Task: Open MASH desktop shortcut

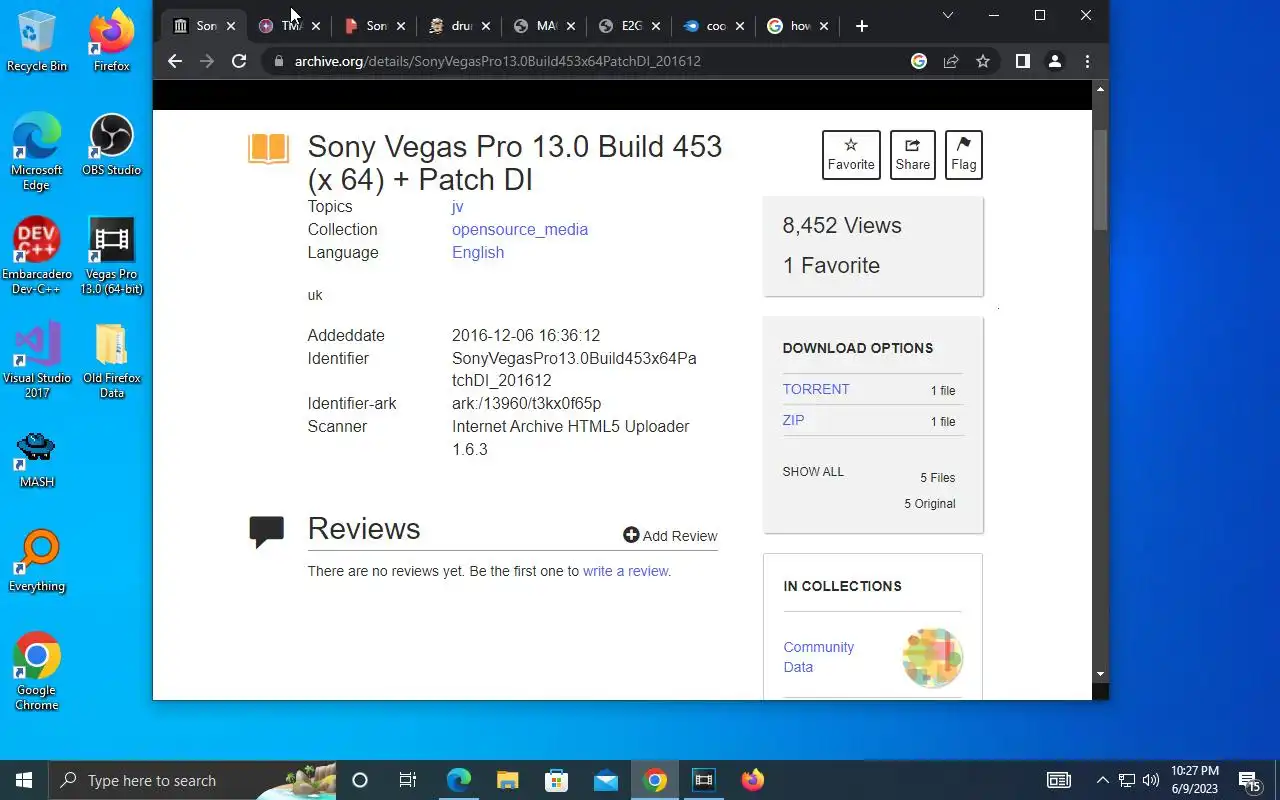Action: [x=37, y=459]
